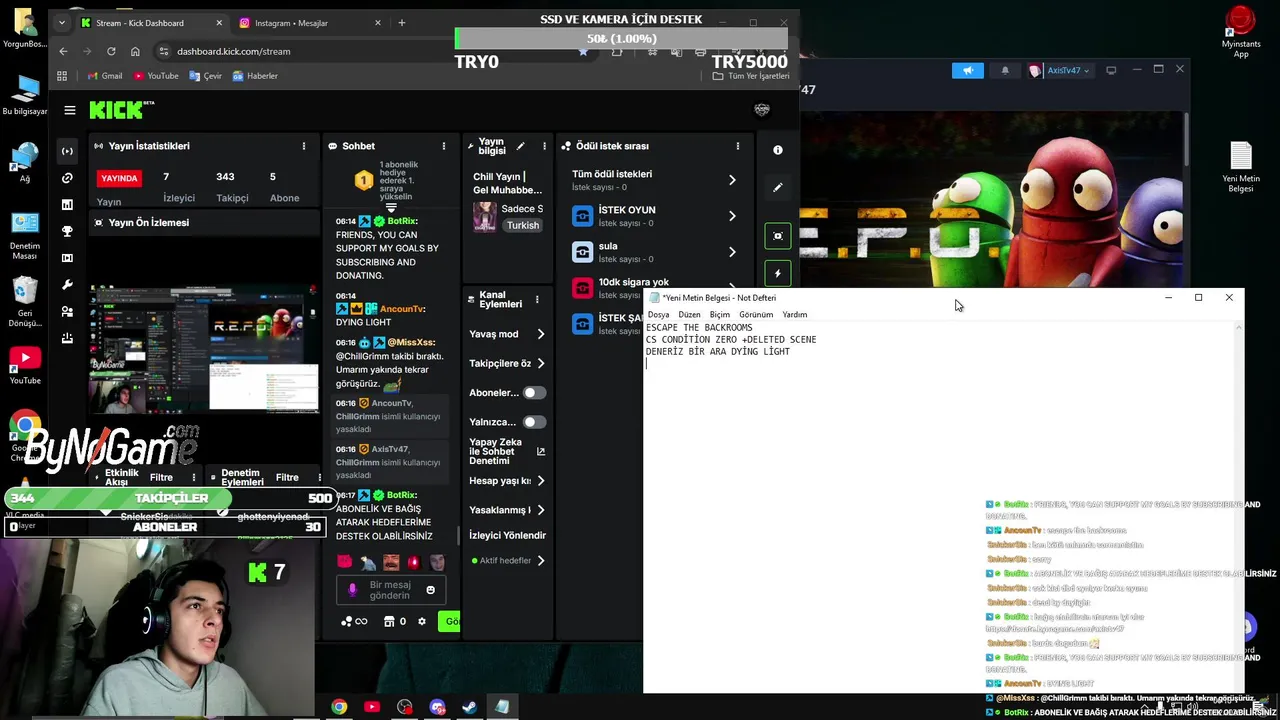Open the Çevir bookmark
The image size is (1280, 720).
pos(205,76)
